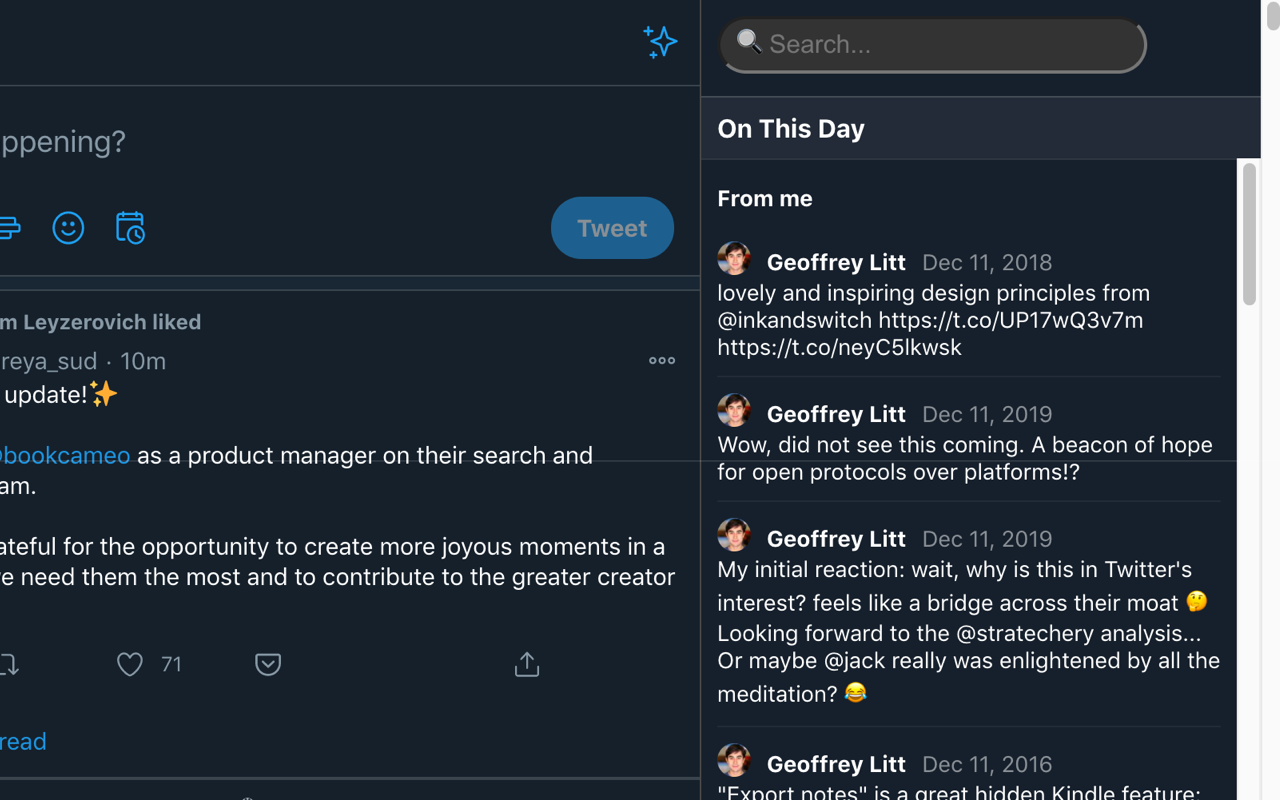Save the tweet with the Pocket icon
This screenshot has height=800, width=1280.
coord(268,664)
